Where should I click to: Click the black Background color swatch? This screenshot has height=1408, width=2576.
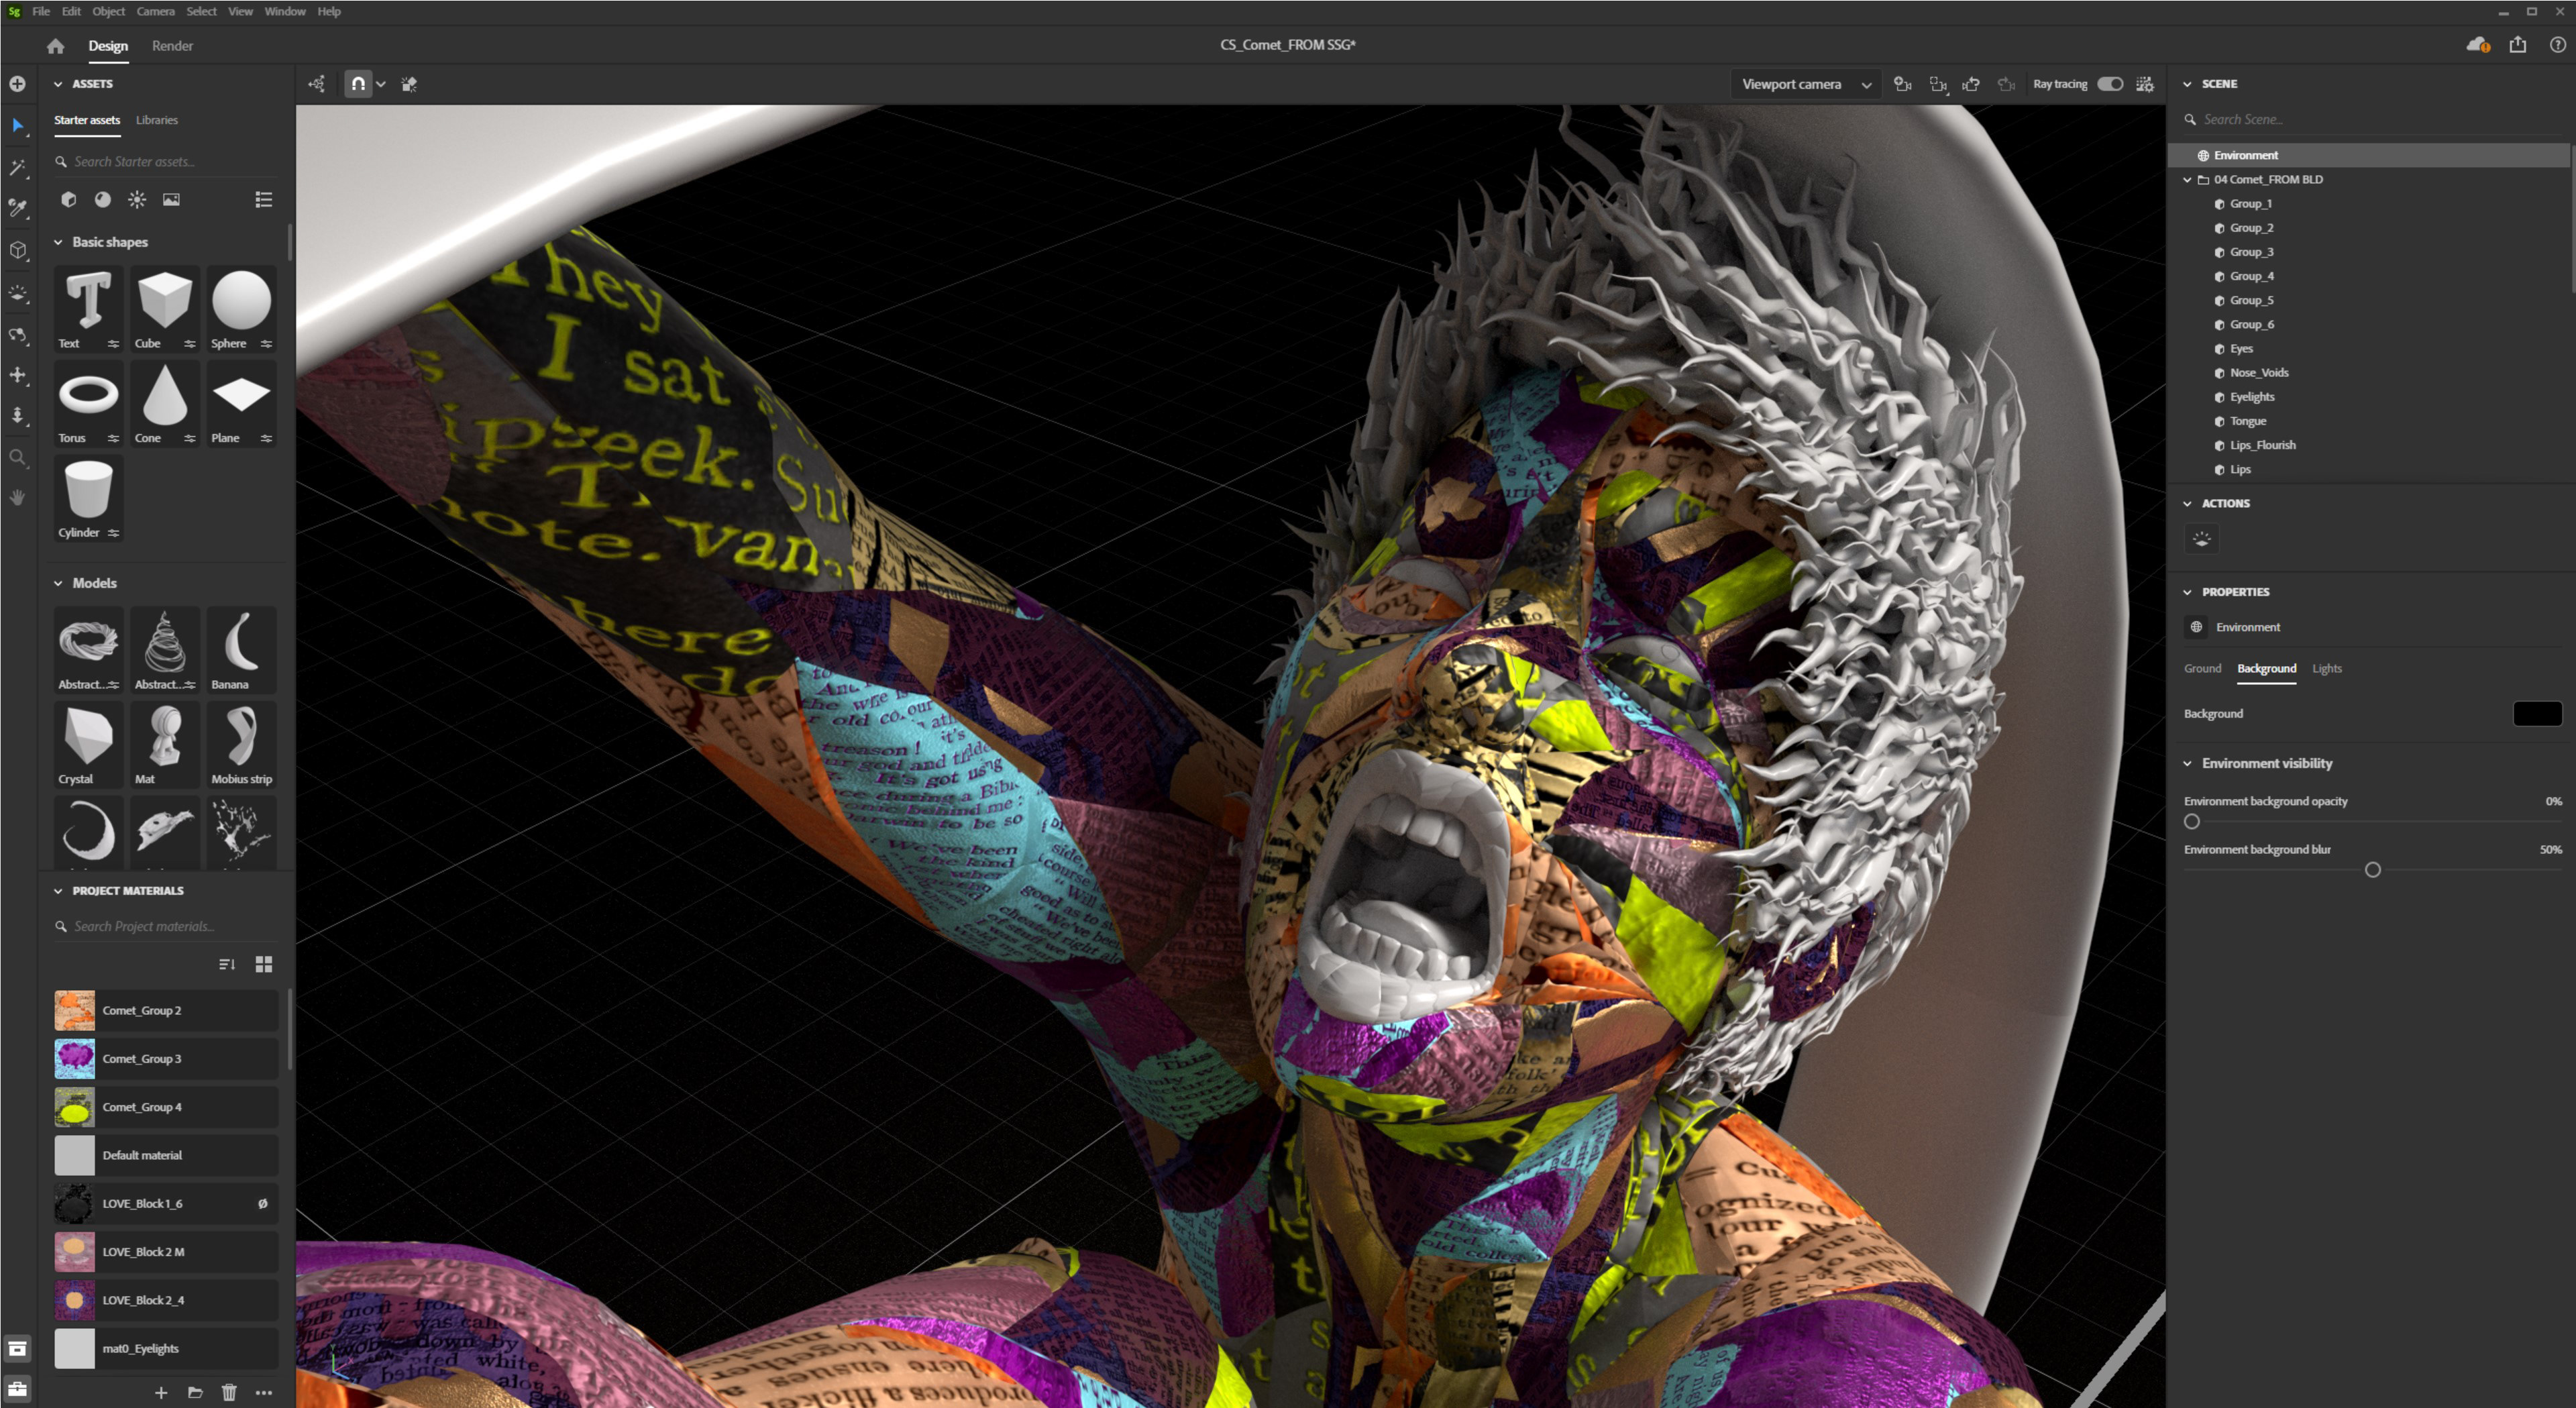coord(2537,713)
